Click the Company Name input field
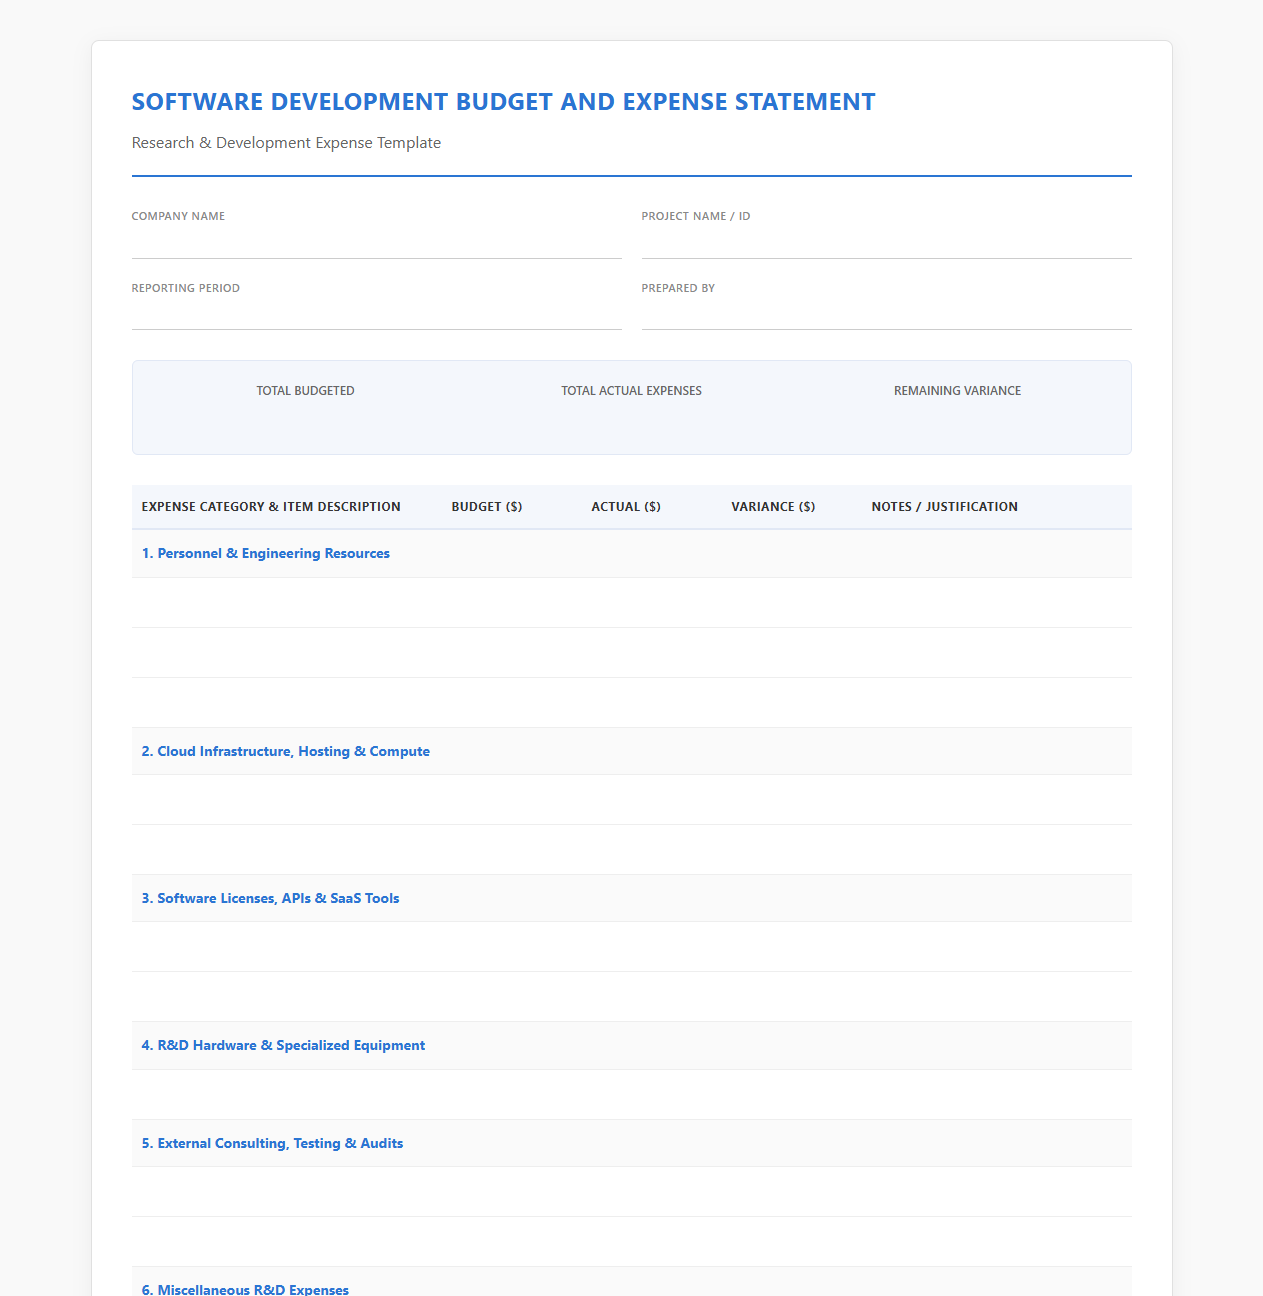This screenshot has height=1296, width=1263. tap(376, 243)
